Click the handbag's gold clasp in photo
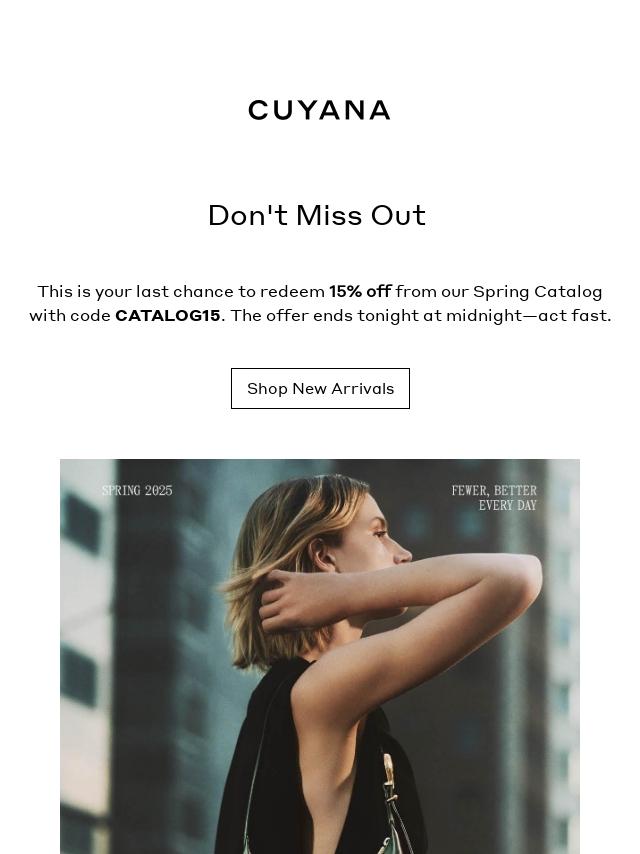 (388, 772)
